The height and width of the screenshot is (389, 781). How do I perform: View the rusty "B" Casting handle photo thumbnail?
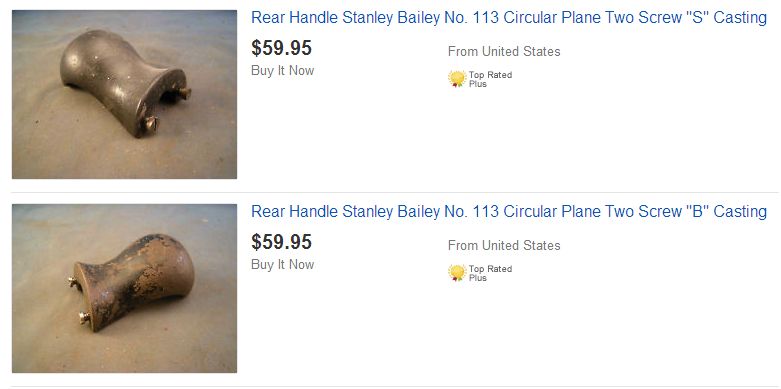(x=125, y=288)
